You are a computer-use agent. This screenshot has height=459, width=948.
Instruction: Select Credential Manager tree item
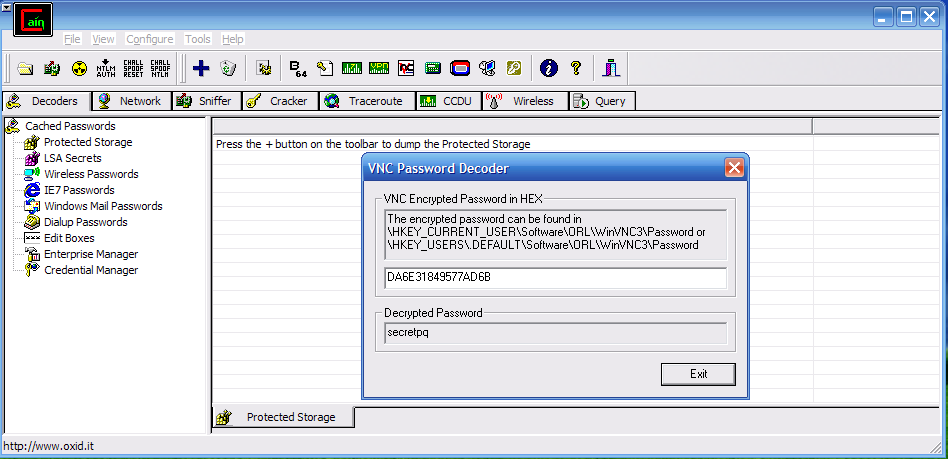(x=91, y=270)
